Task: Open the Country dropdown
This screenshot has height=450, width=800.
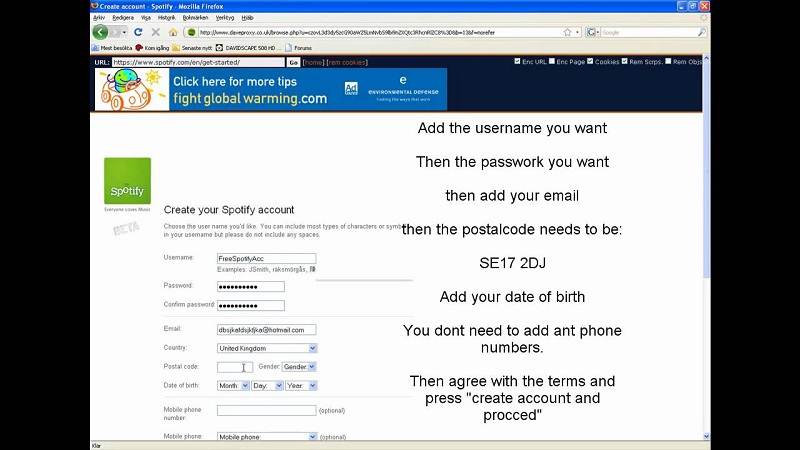Action: [267, 348]
